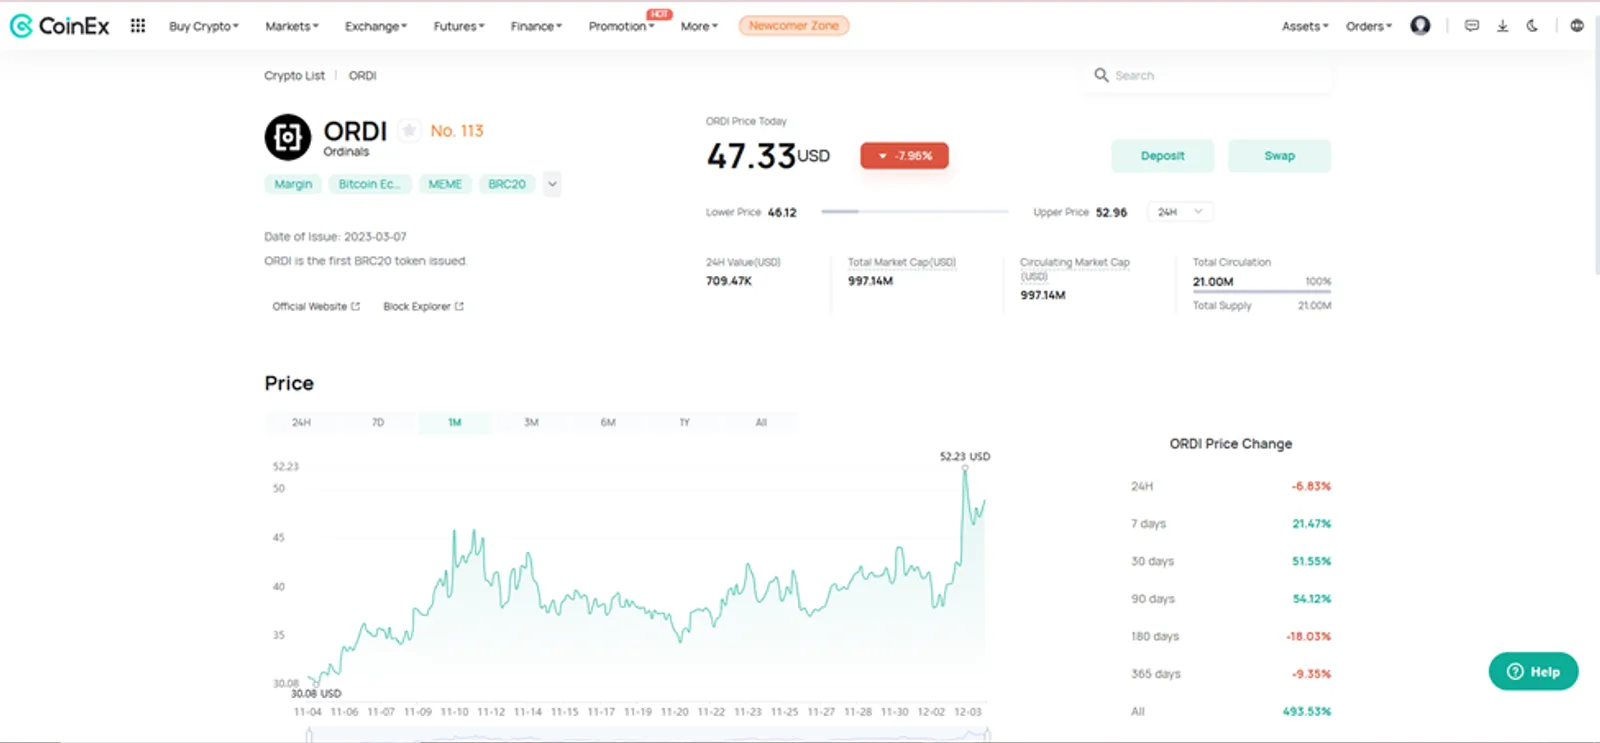Click the Circulating Market Cap label
This screenshot has width=1600, height=743.
coord(1074,269)
